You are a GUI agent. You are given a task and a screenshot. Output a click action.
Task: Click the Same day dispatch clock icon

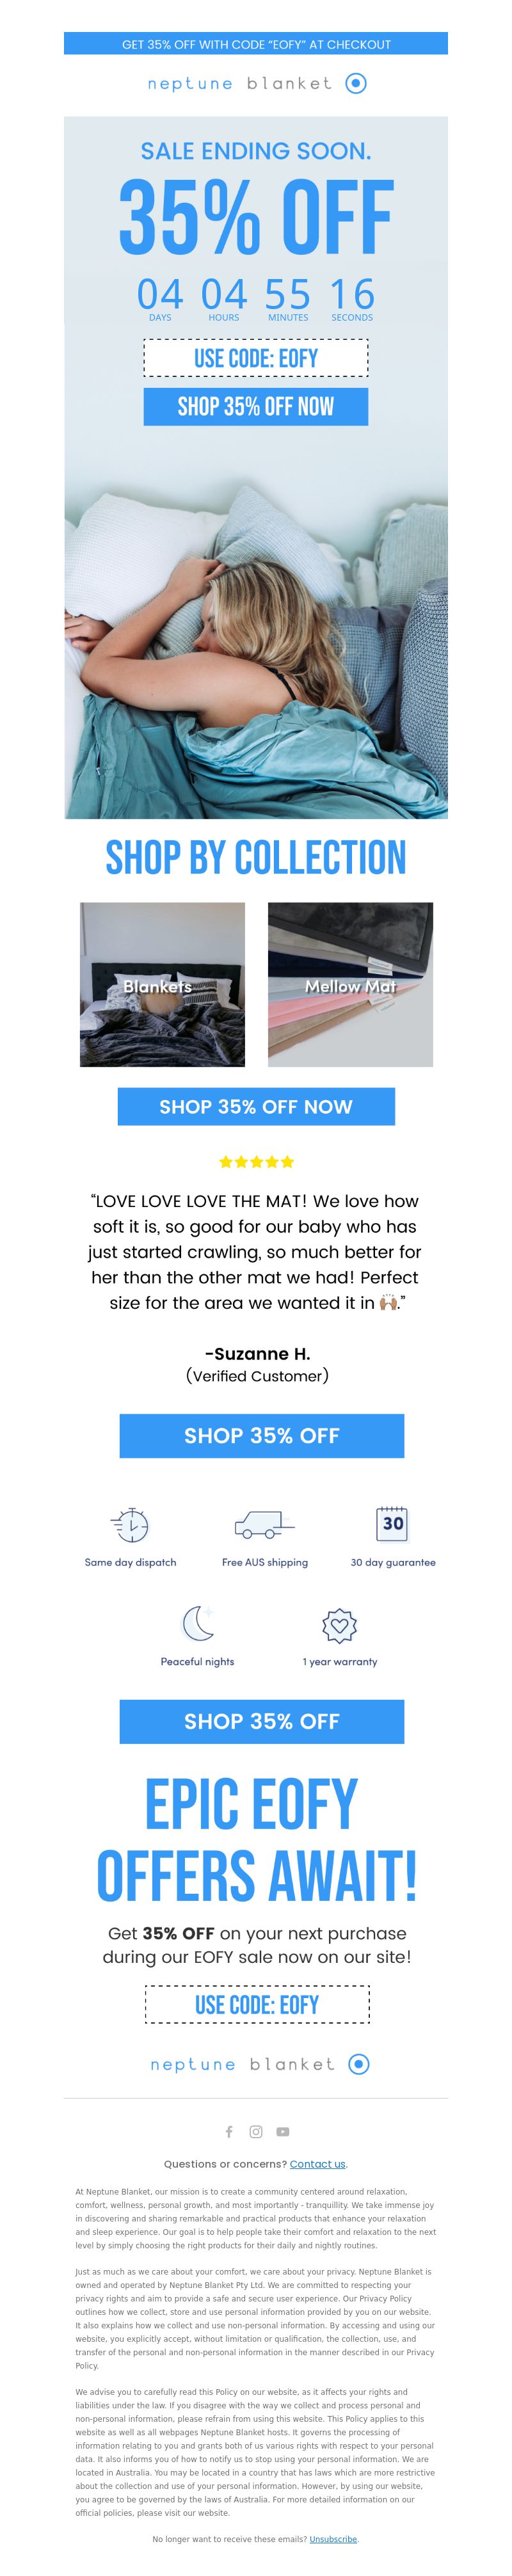coord(130,1524)
